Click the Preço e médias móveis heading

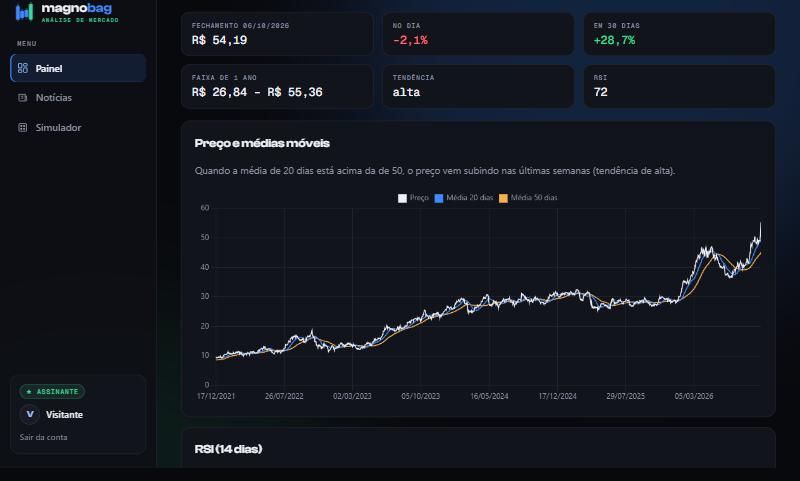[262, 143]
